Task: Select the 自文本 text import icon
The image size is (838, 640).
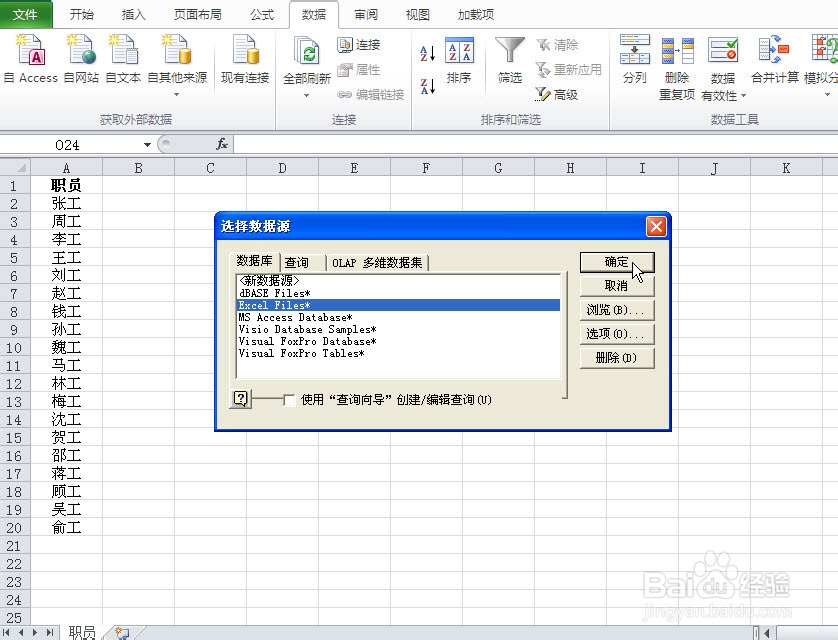Action: point(122,60)
